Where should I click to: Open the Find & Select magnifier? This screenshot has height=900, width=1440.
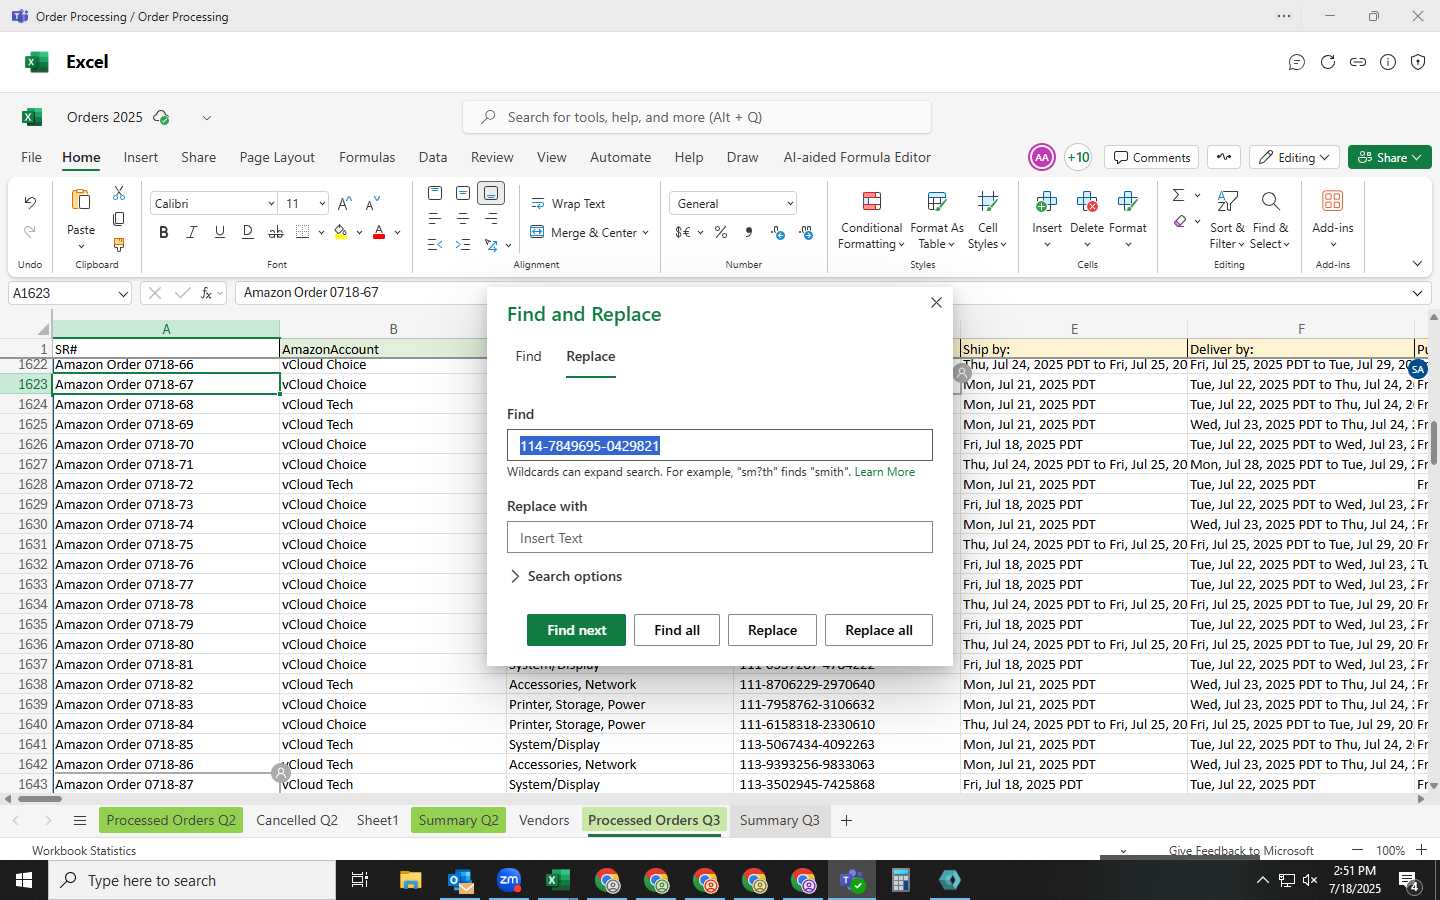point(1270,220)
